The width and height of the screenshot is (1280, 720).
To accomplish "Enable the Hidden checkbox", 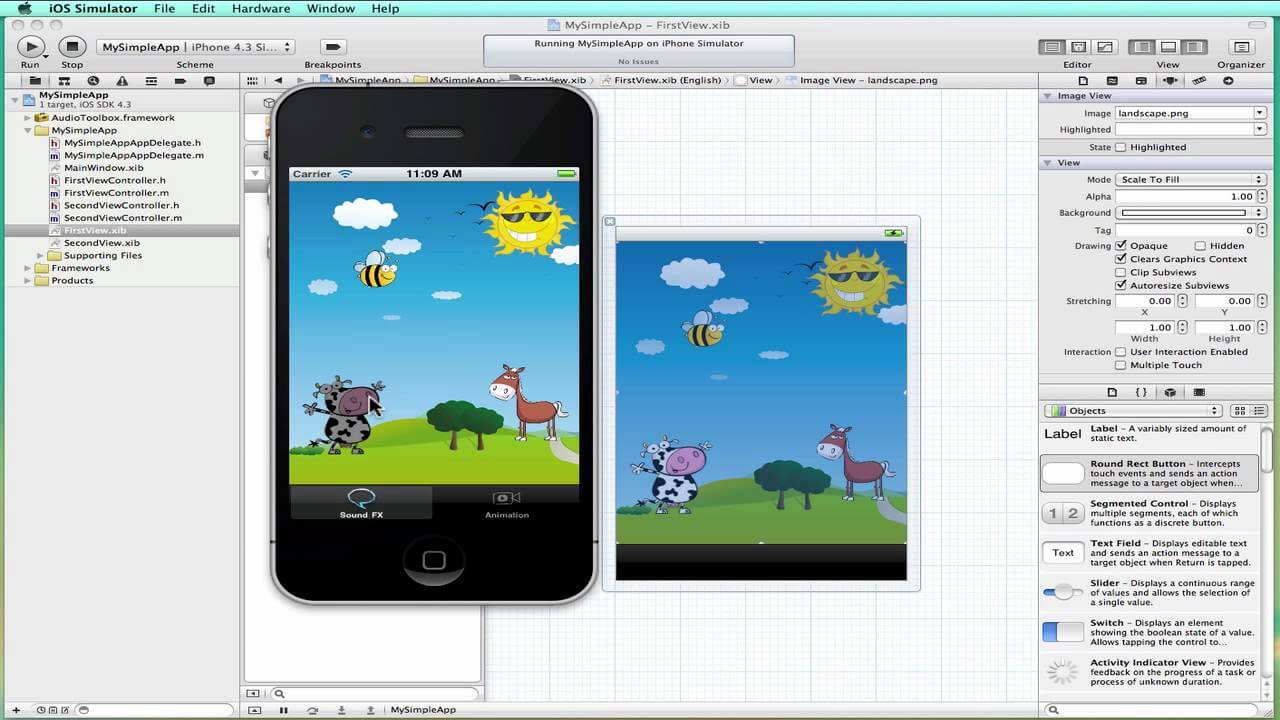I will (1200, 245).
